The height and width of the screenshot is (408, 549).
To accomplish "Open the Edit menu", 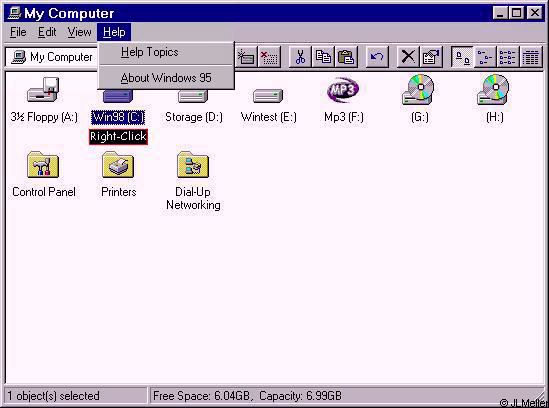I will point(47,32).
